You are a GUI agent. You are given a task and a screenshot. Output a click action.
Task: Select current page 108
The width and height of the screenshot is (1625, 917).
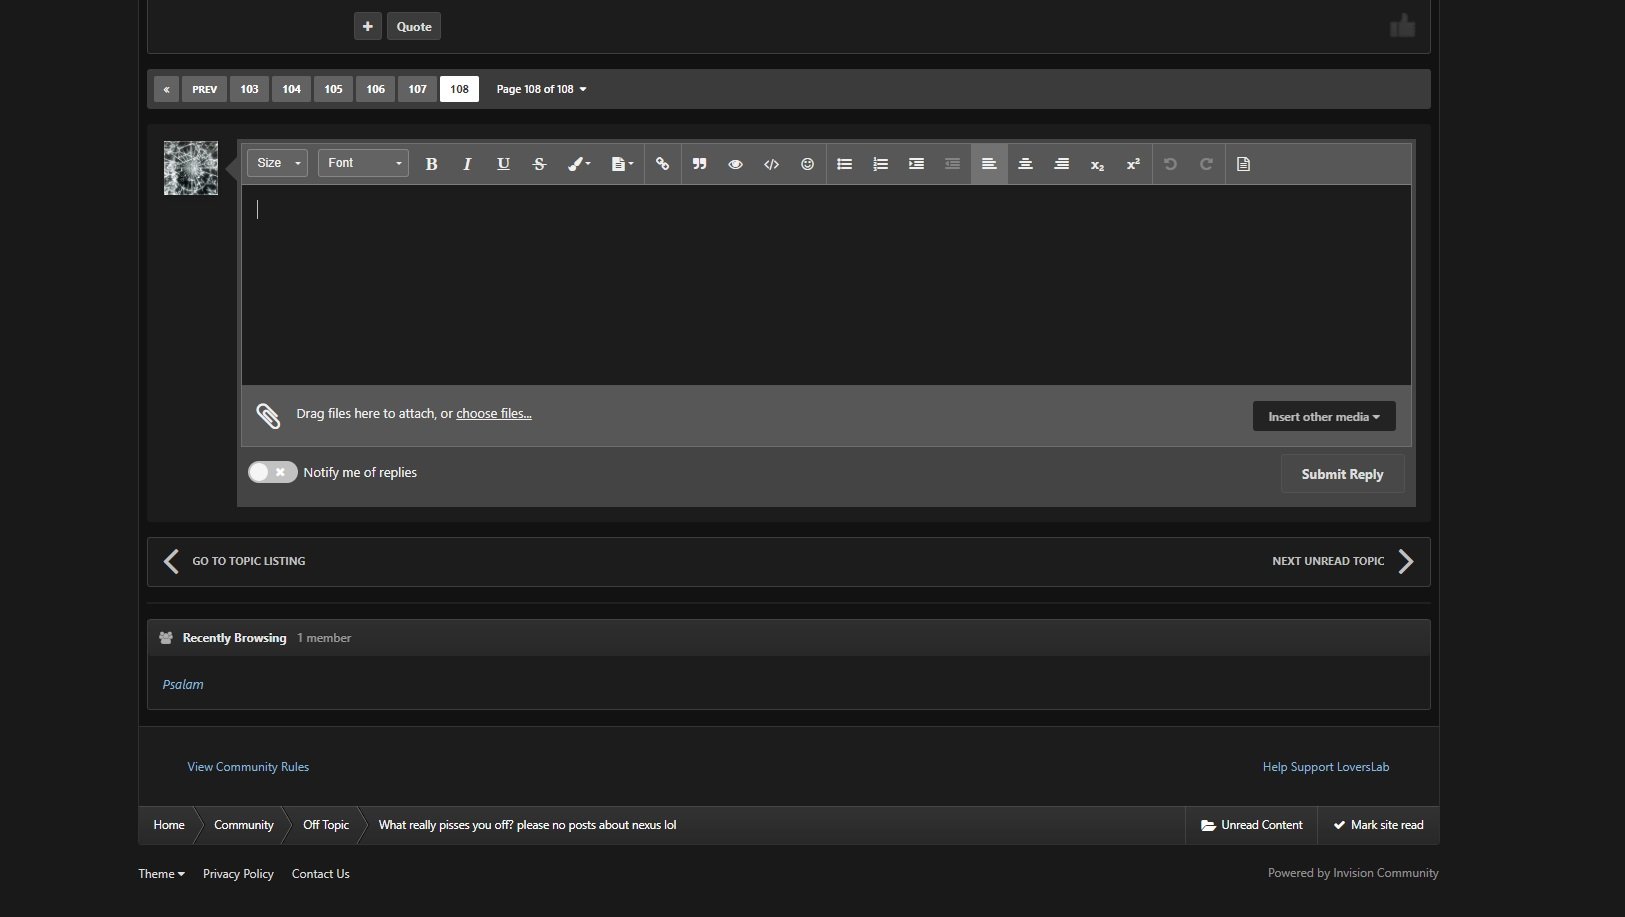pos(459,89)
